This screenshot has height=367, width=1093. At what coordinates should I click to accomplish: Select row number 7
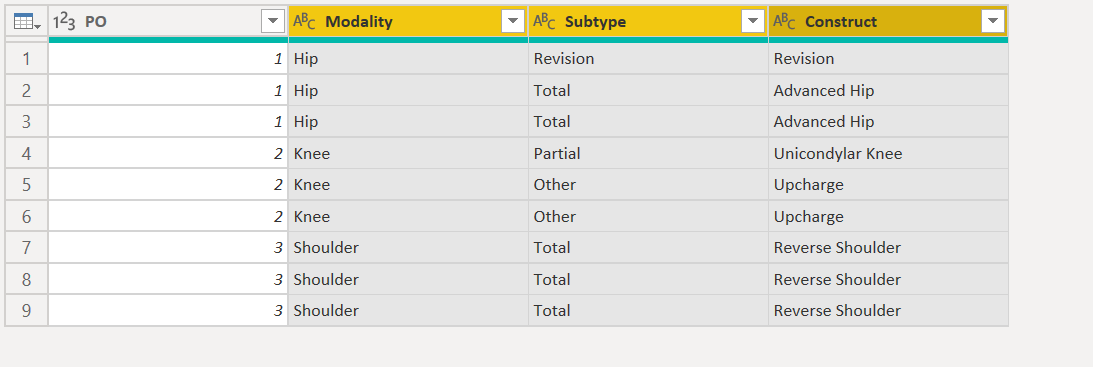pyautogui.click(x=26, y=248)
